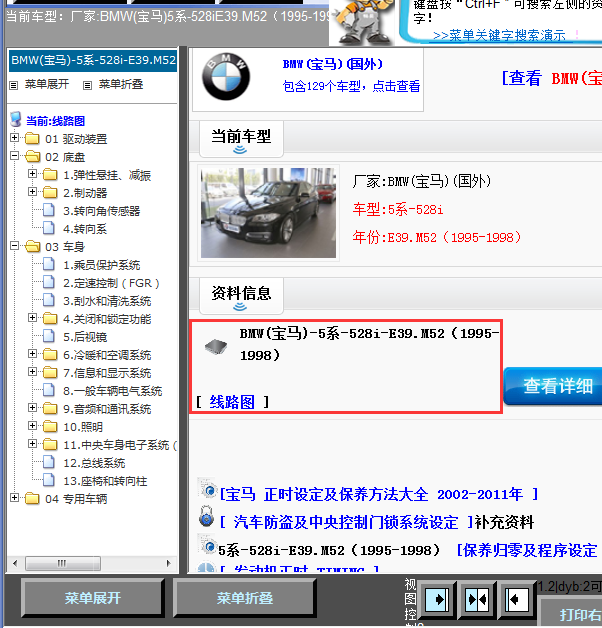Click the bottom 菜单展开 button

click(x=93, y=598)
